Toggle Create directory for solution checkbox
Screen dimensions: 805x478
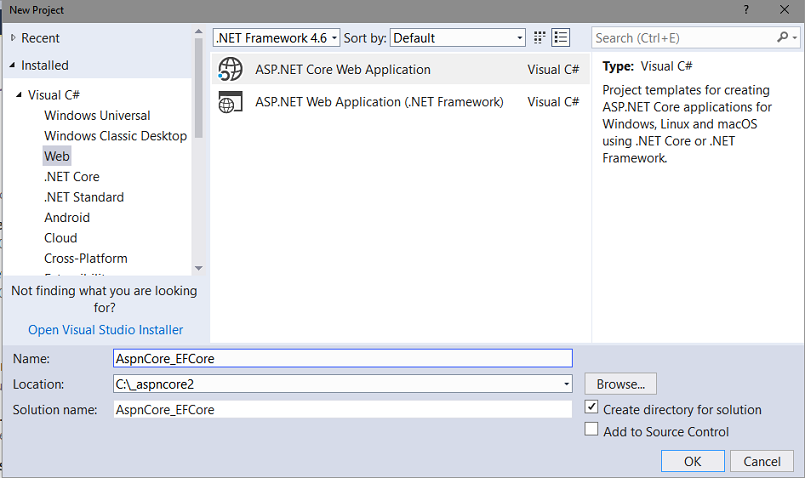591,407
